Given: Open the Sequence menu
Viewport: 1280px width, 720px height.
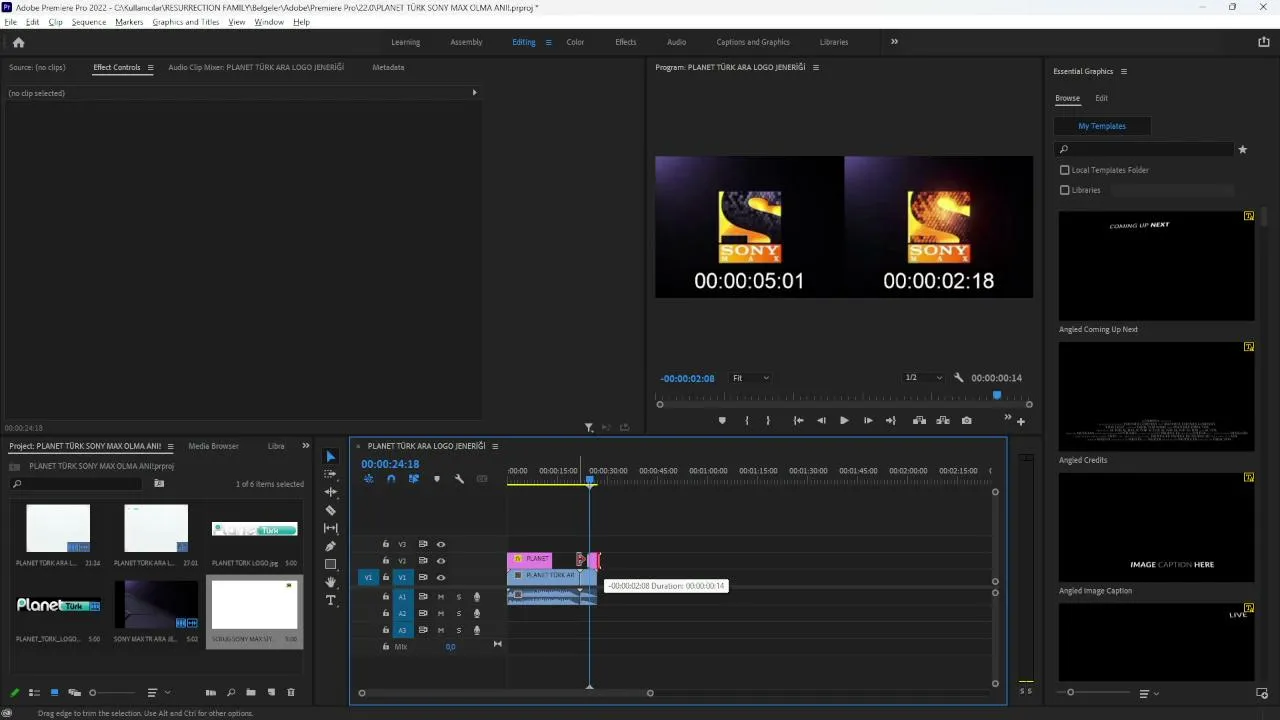Looking at the screenshot, I should pos(89,22).
